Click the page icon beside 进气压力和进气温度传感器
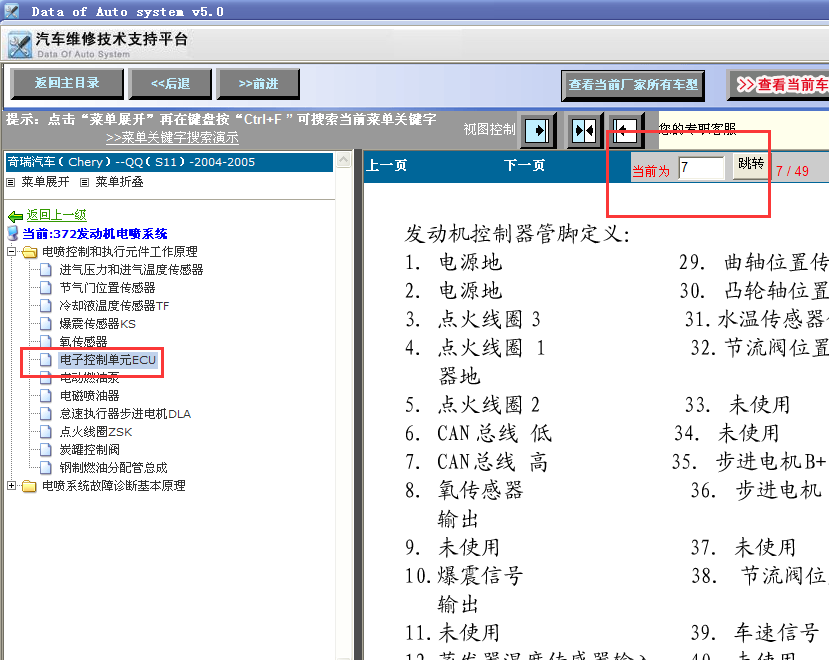Viewport: 829px width, 660px height. pos(46,270)
